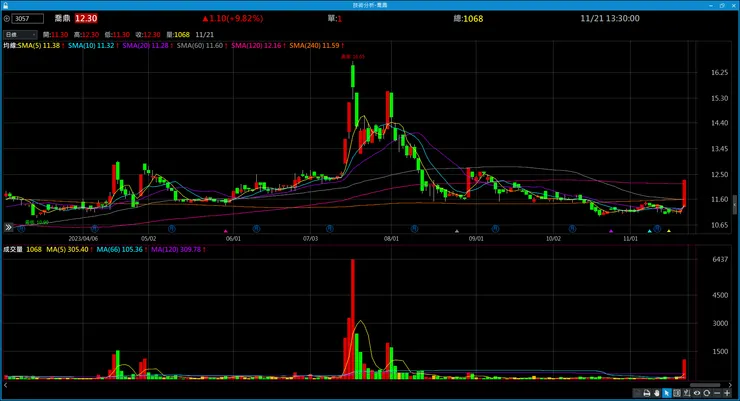Screen dimensions: 740x401
Task: Click the greyed chart icon in bottom toolbar
Action: 637,393
